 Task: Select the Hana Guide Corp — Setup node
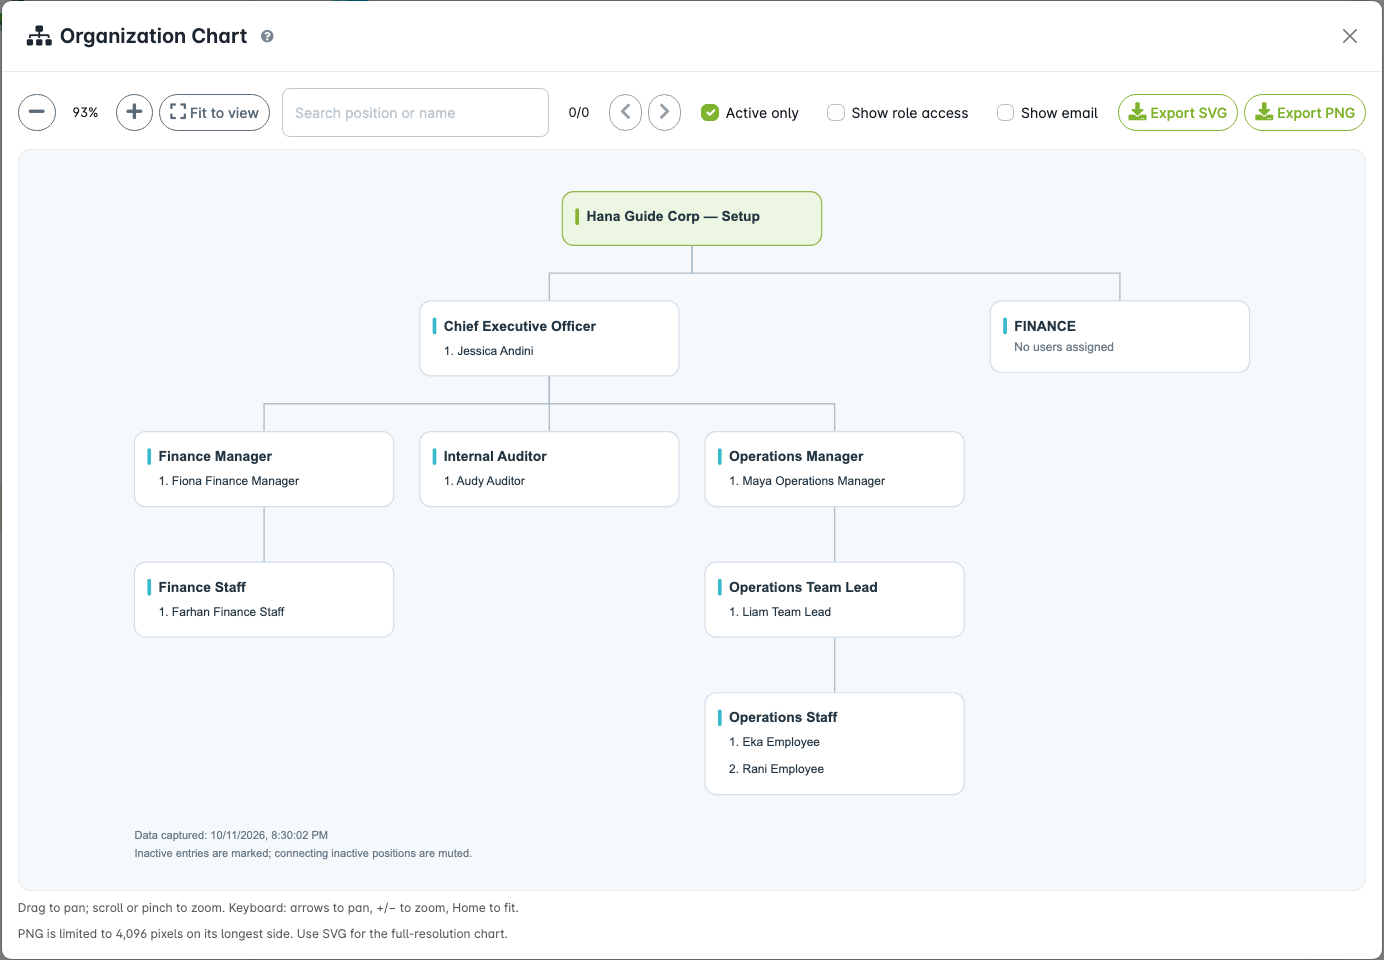click(x=692, y=218)
